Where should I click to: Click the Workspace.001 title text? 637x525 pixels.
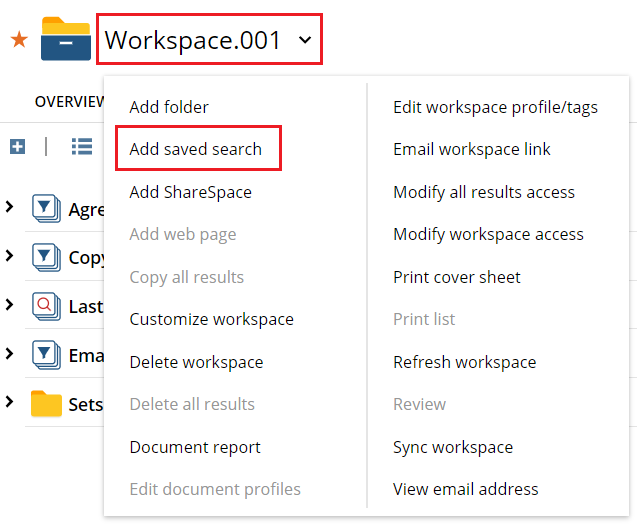pos(193,40)
